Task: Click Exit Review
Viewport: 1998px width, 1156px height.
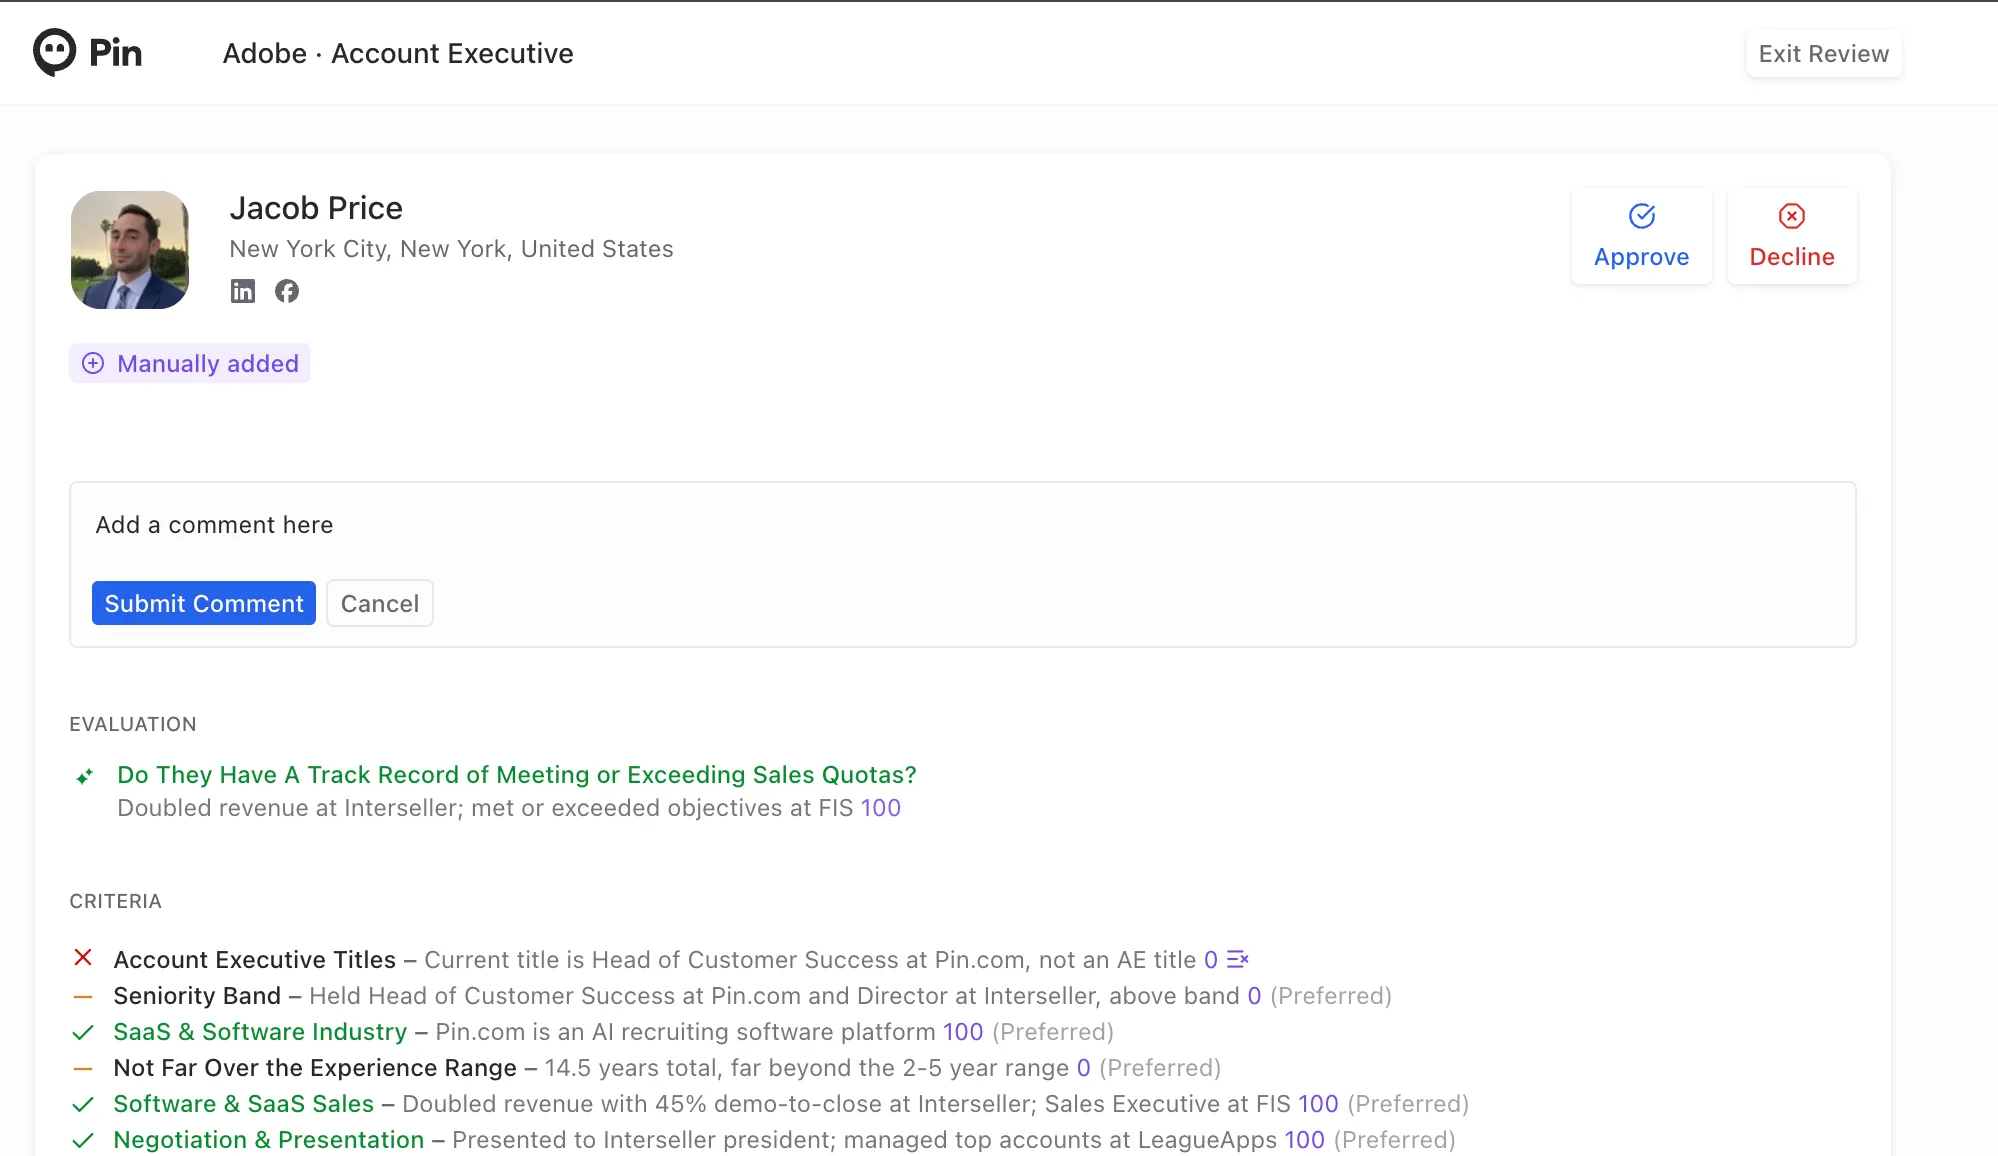Action: pyautogui.click(x=1824, y=54)
